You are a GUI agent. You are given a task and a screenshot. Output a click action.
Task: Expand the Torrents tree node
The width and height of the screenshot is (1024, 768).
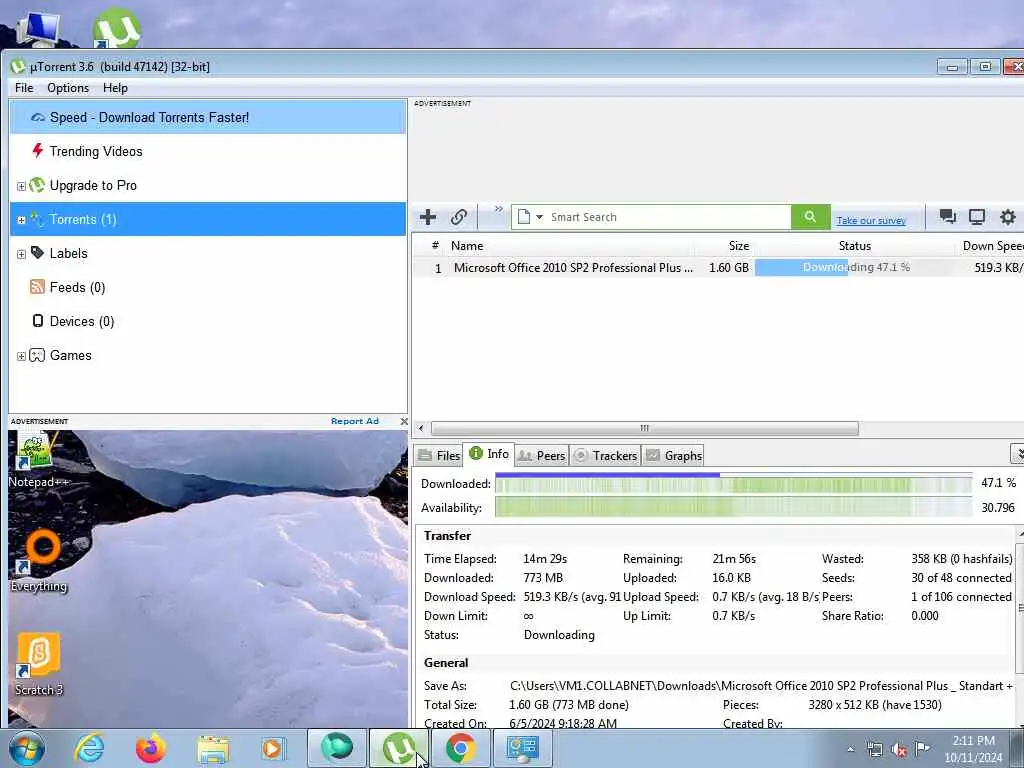22,221
